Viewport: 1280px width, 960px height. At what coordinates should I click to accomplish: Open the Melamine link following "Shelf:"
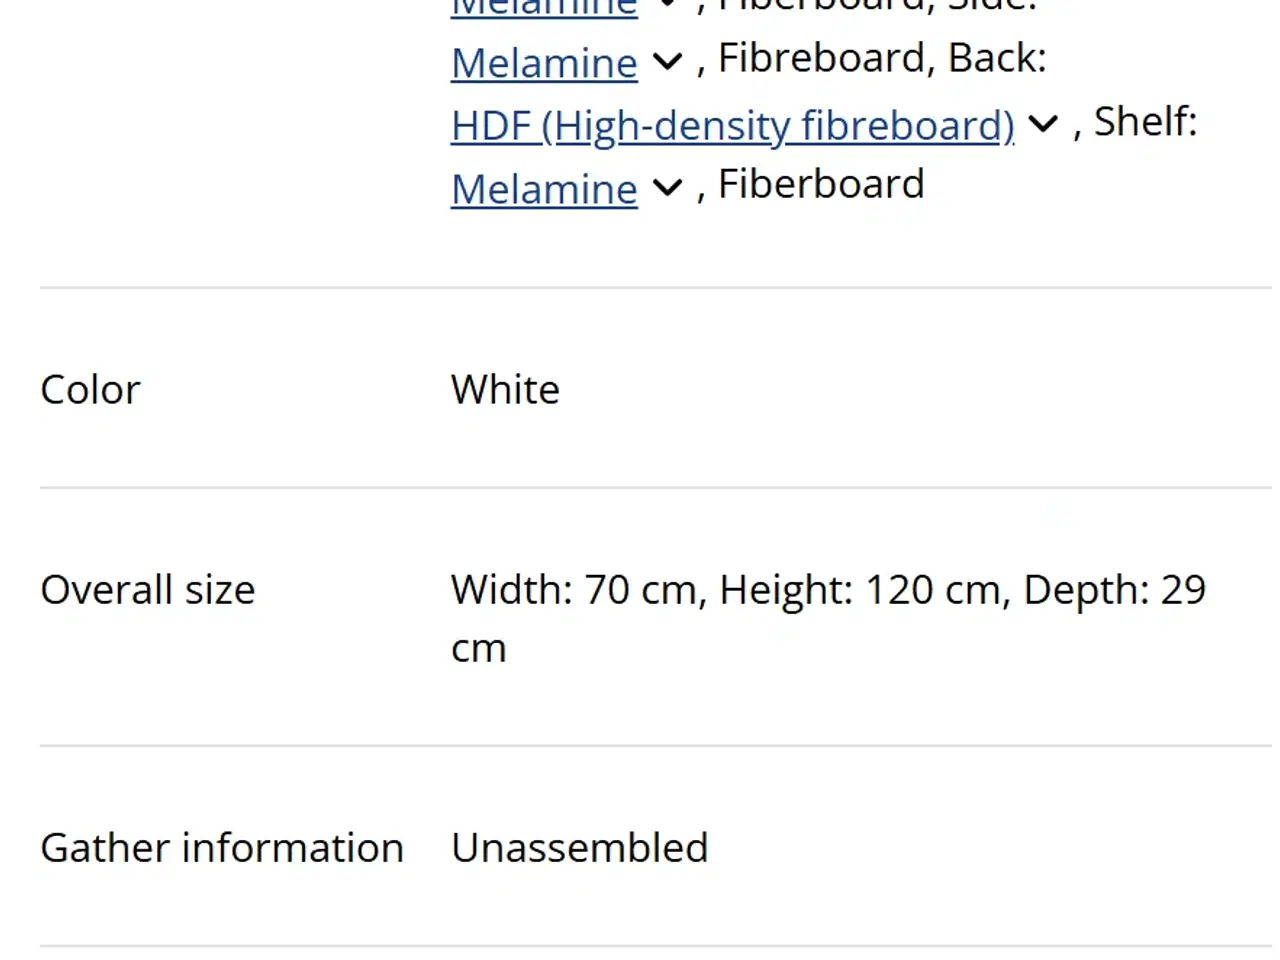[544, 189]
